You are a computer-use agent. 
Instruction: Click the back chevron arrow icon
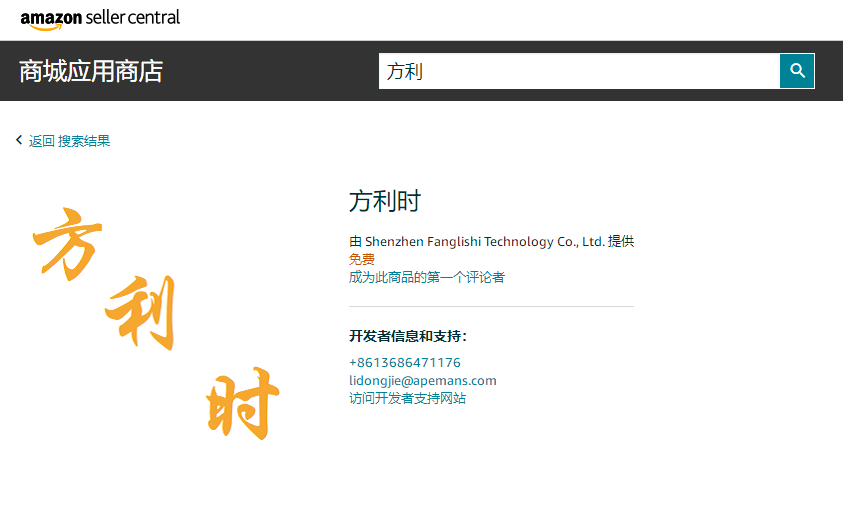tap(19, 140)
